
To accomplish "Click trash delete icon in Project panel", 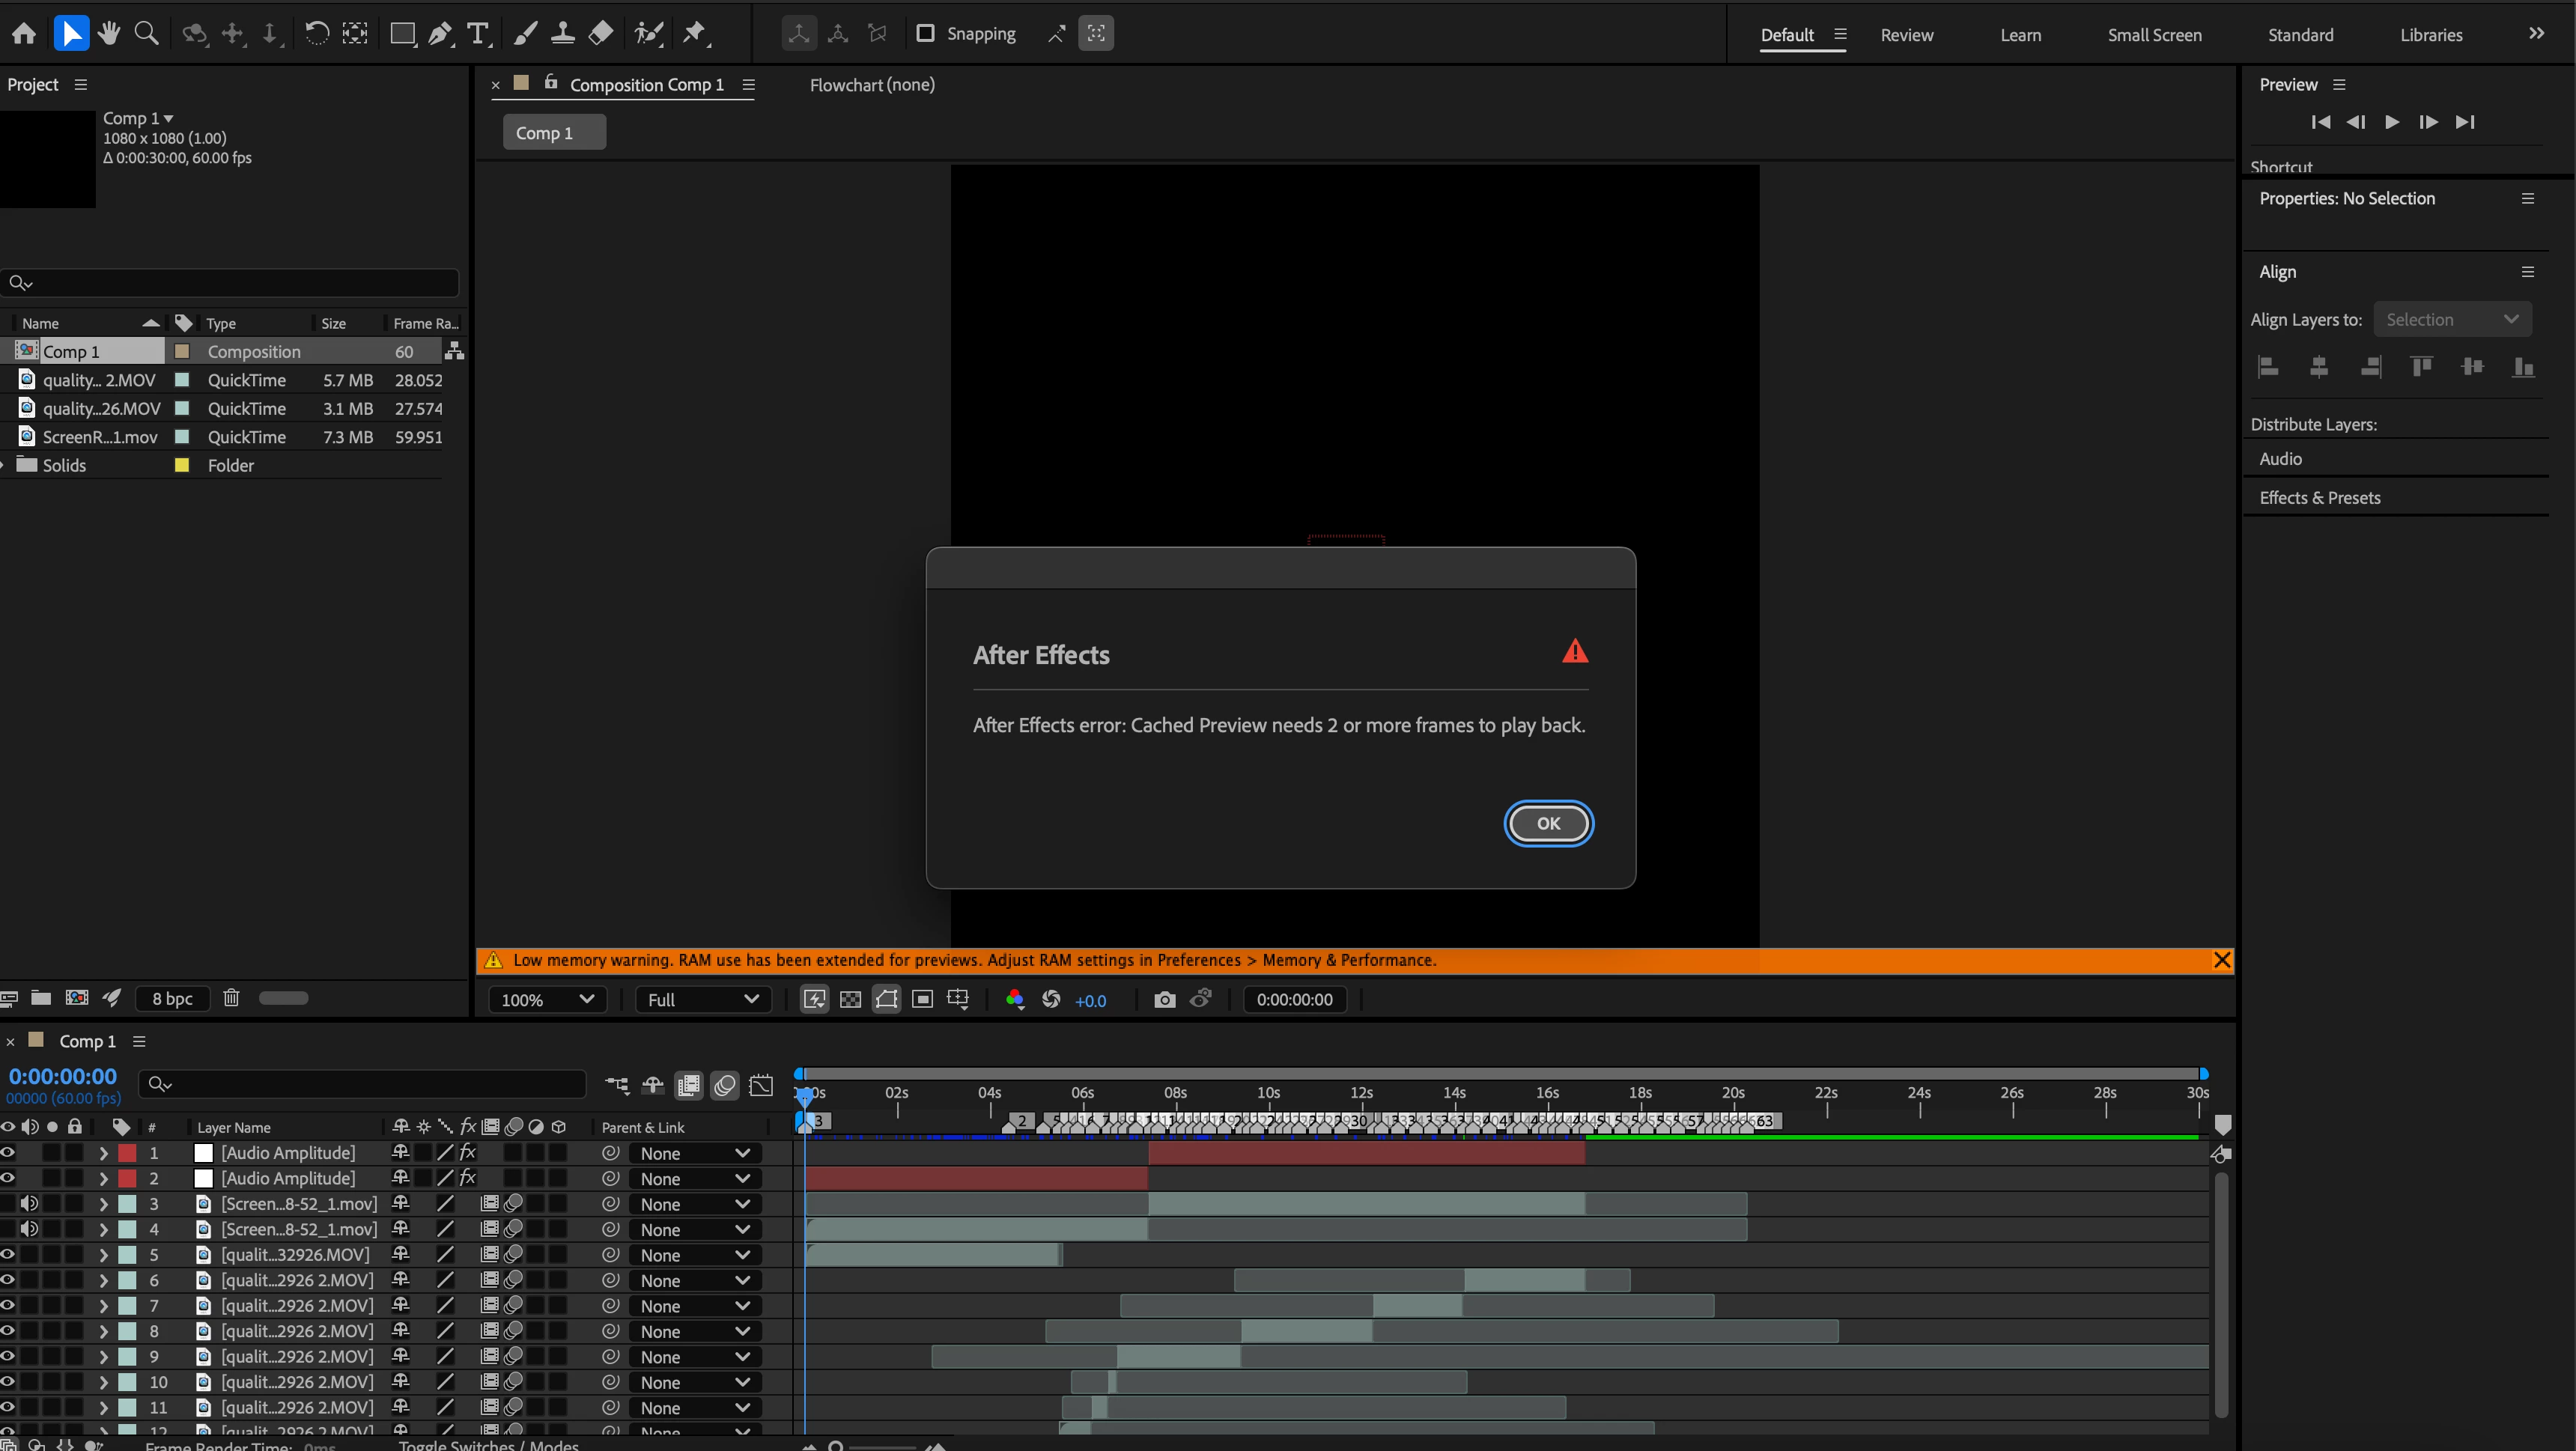I will pyautogui.click(x=231, y=997).
